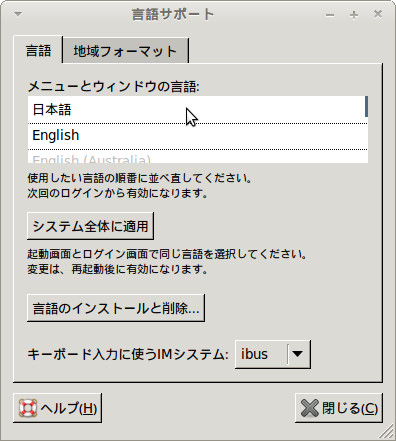Click the X icon on the 閉じる button
Image resolution: width=396 pixels, height=441 pixels.
click(310, 408)
